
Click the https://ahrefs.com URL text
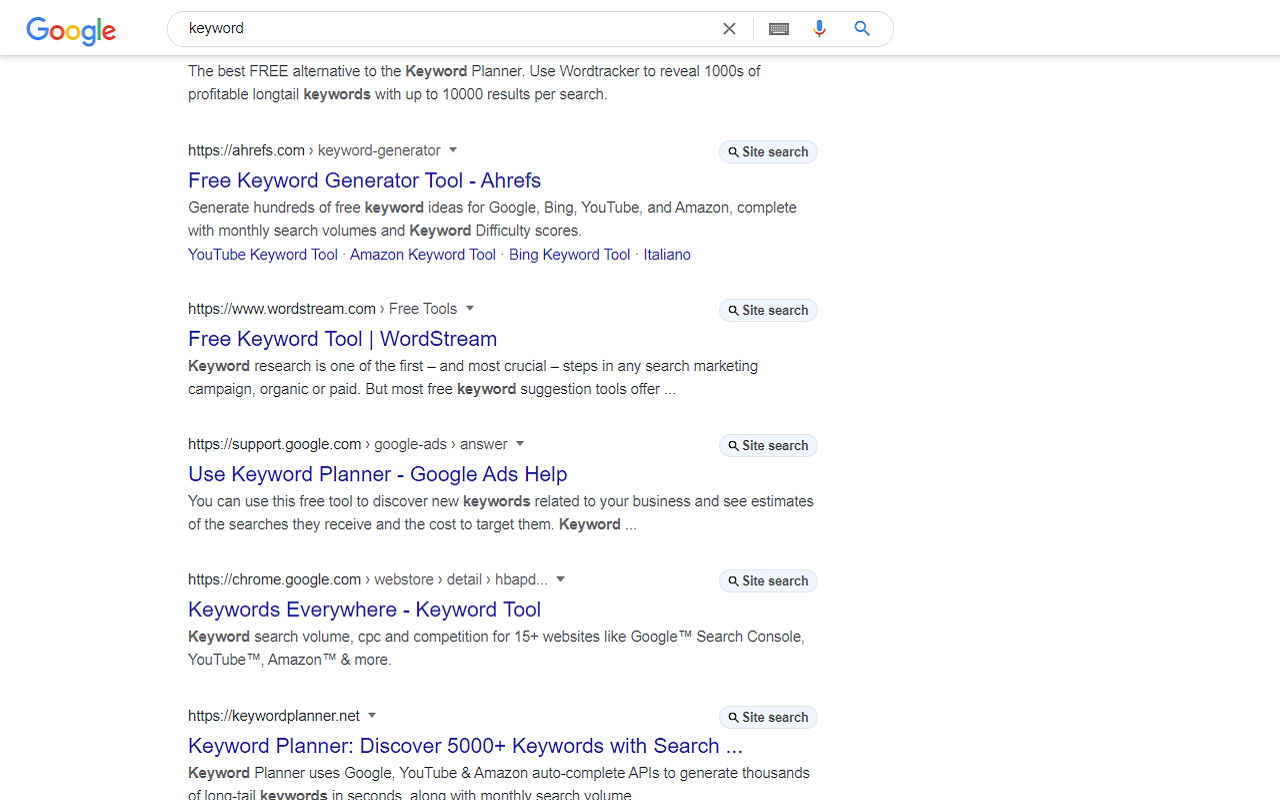tap(246, 150)
